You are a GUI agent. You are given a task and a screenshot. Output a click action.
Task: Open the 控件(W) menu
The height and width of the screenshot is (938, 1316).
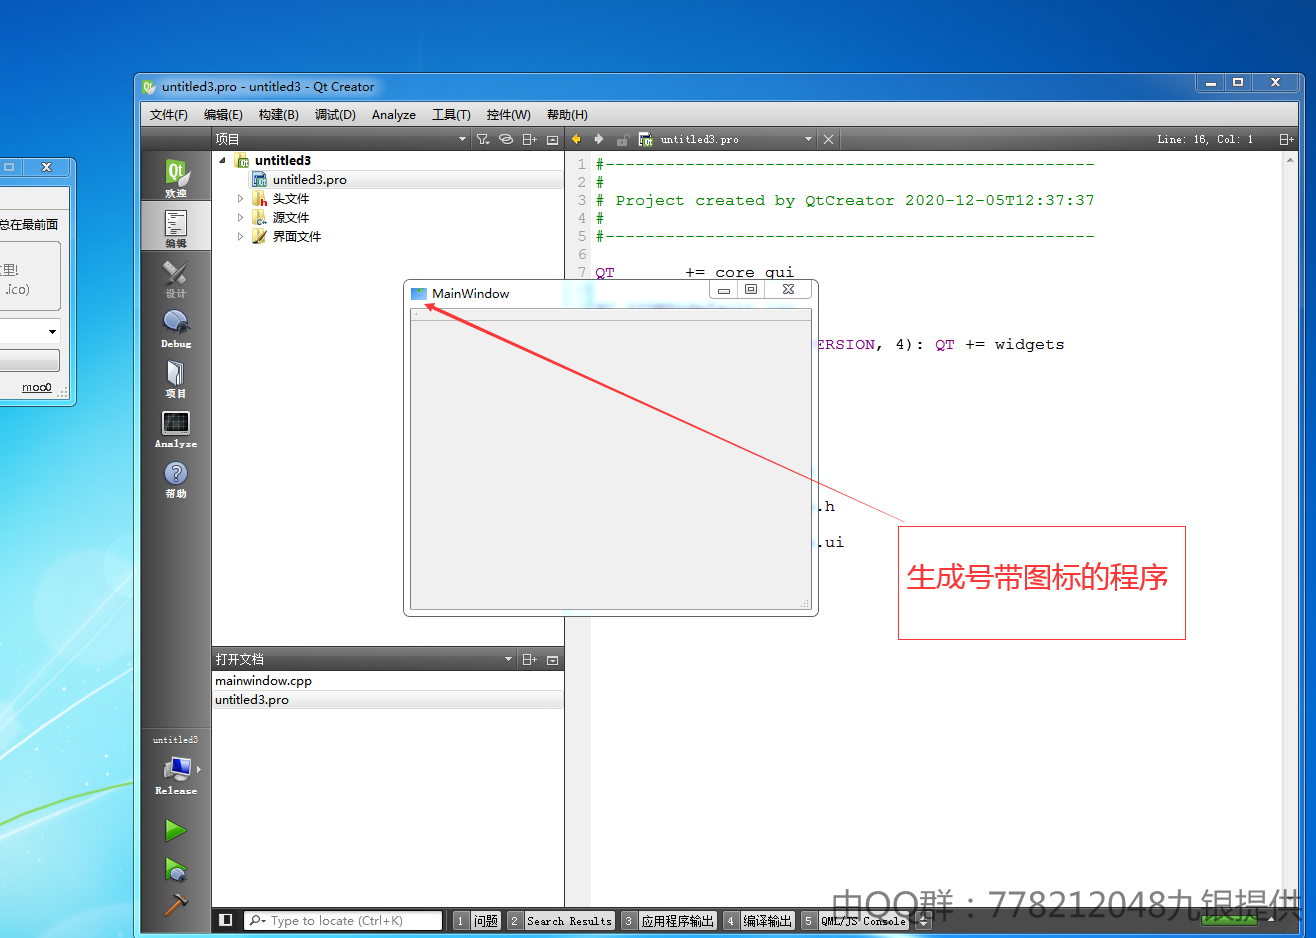(508, 115)
